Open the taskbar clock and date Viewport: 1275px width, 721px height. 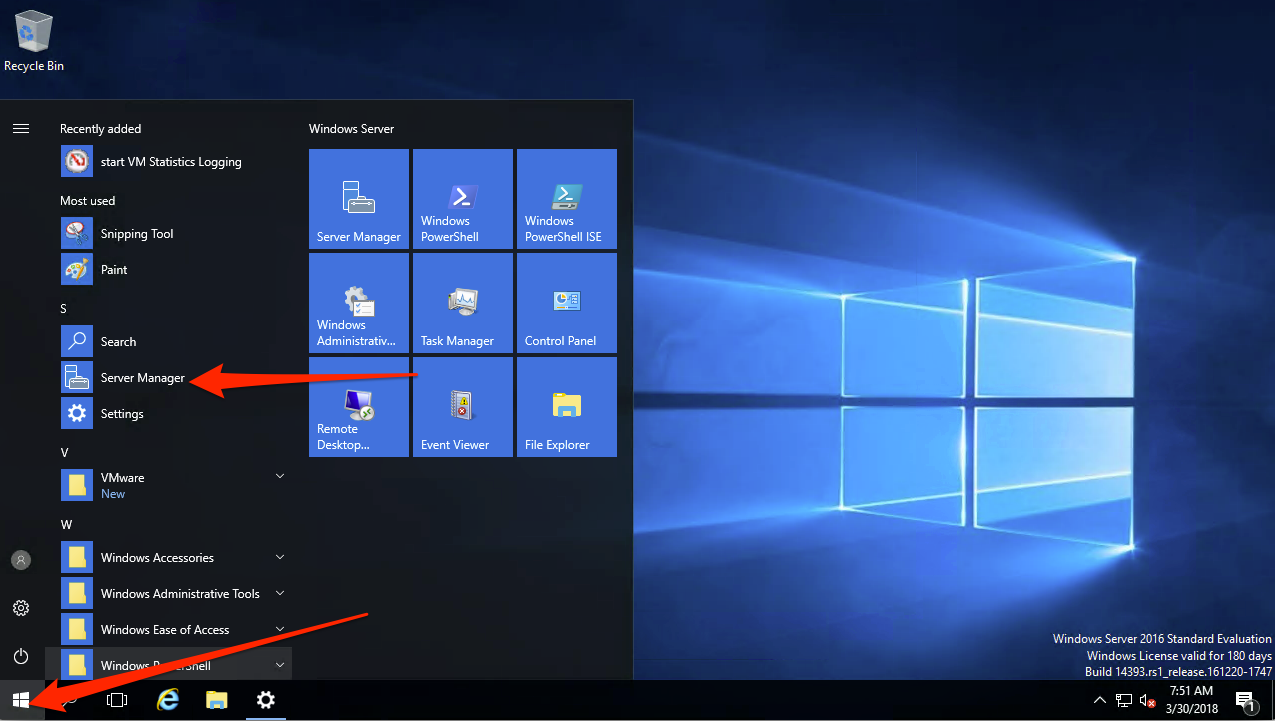coord(1190,700)
